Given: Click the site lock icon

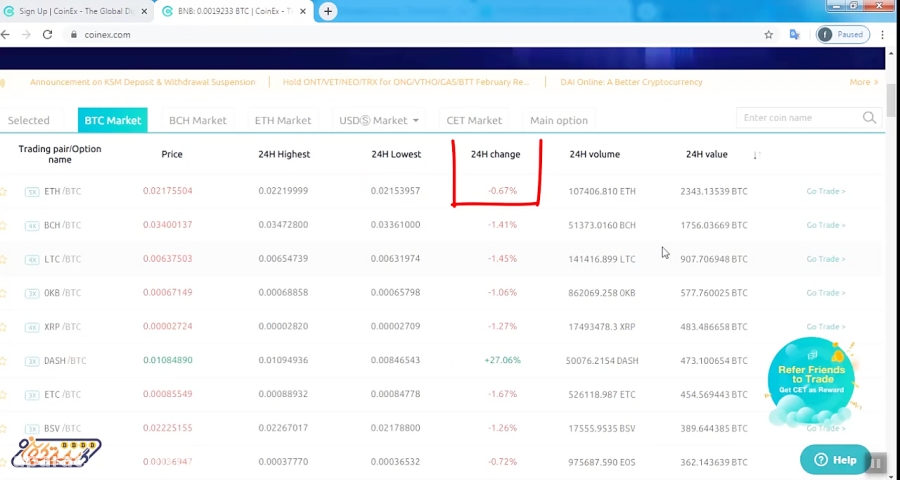Looking at the screenshot, I should 73,34.
